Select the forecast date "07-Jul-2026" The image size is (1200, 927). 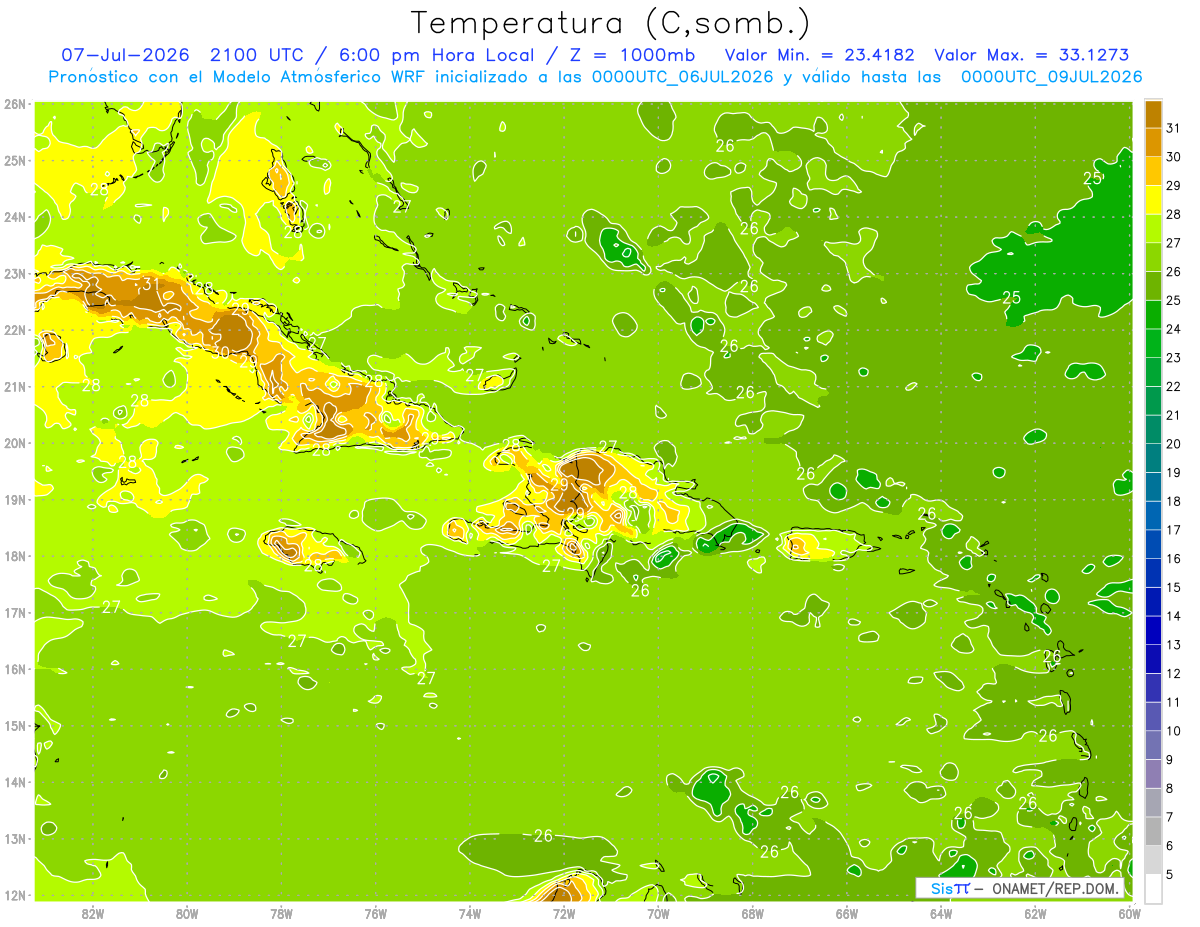click(x=124, y=55)
